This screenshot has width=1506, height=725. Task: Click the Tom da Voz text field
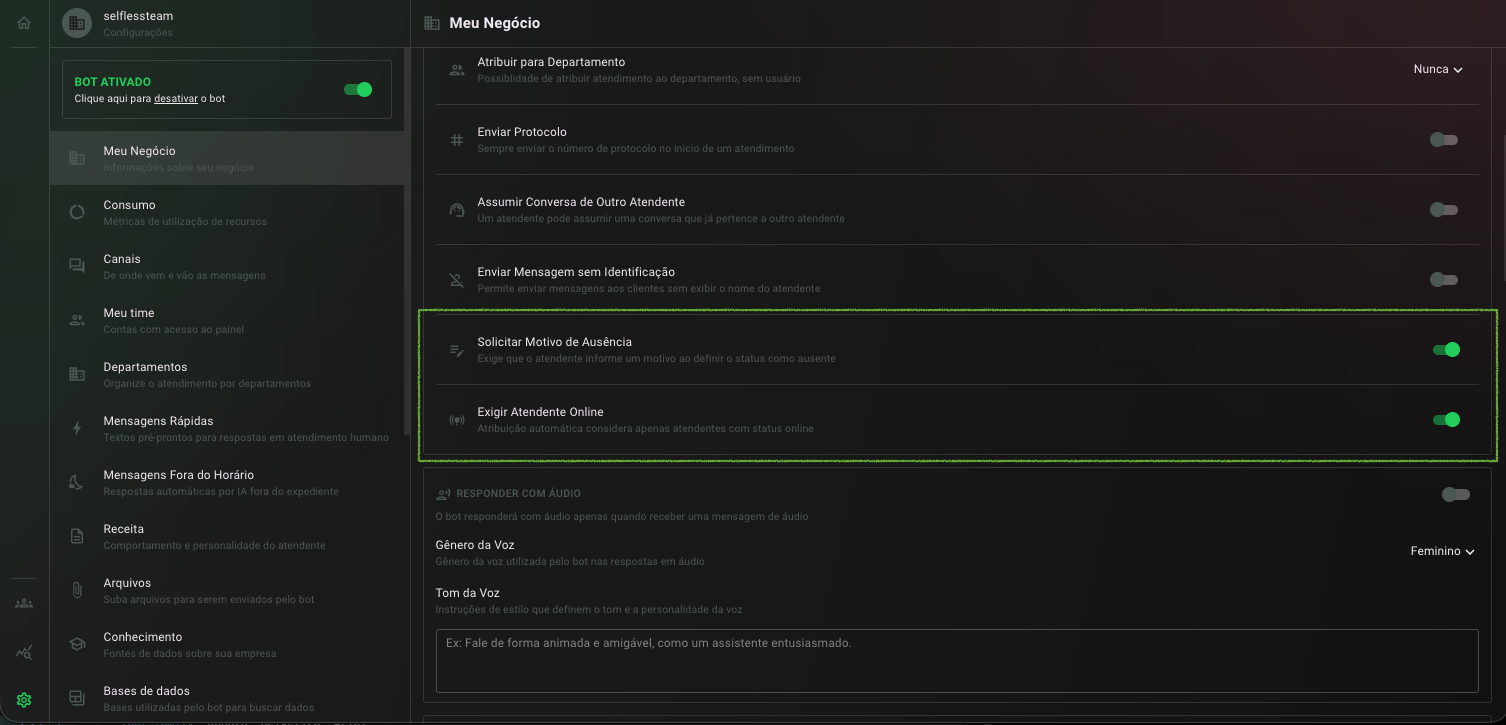(957, 660)
